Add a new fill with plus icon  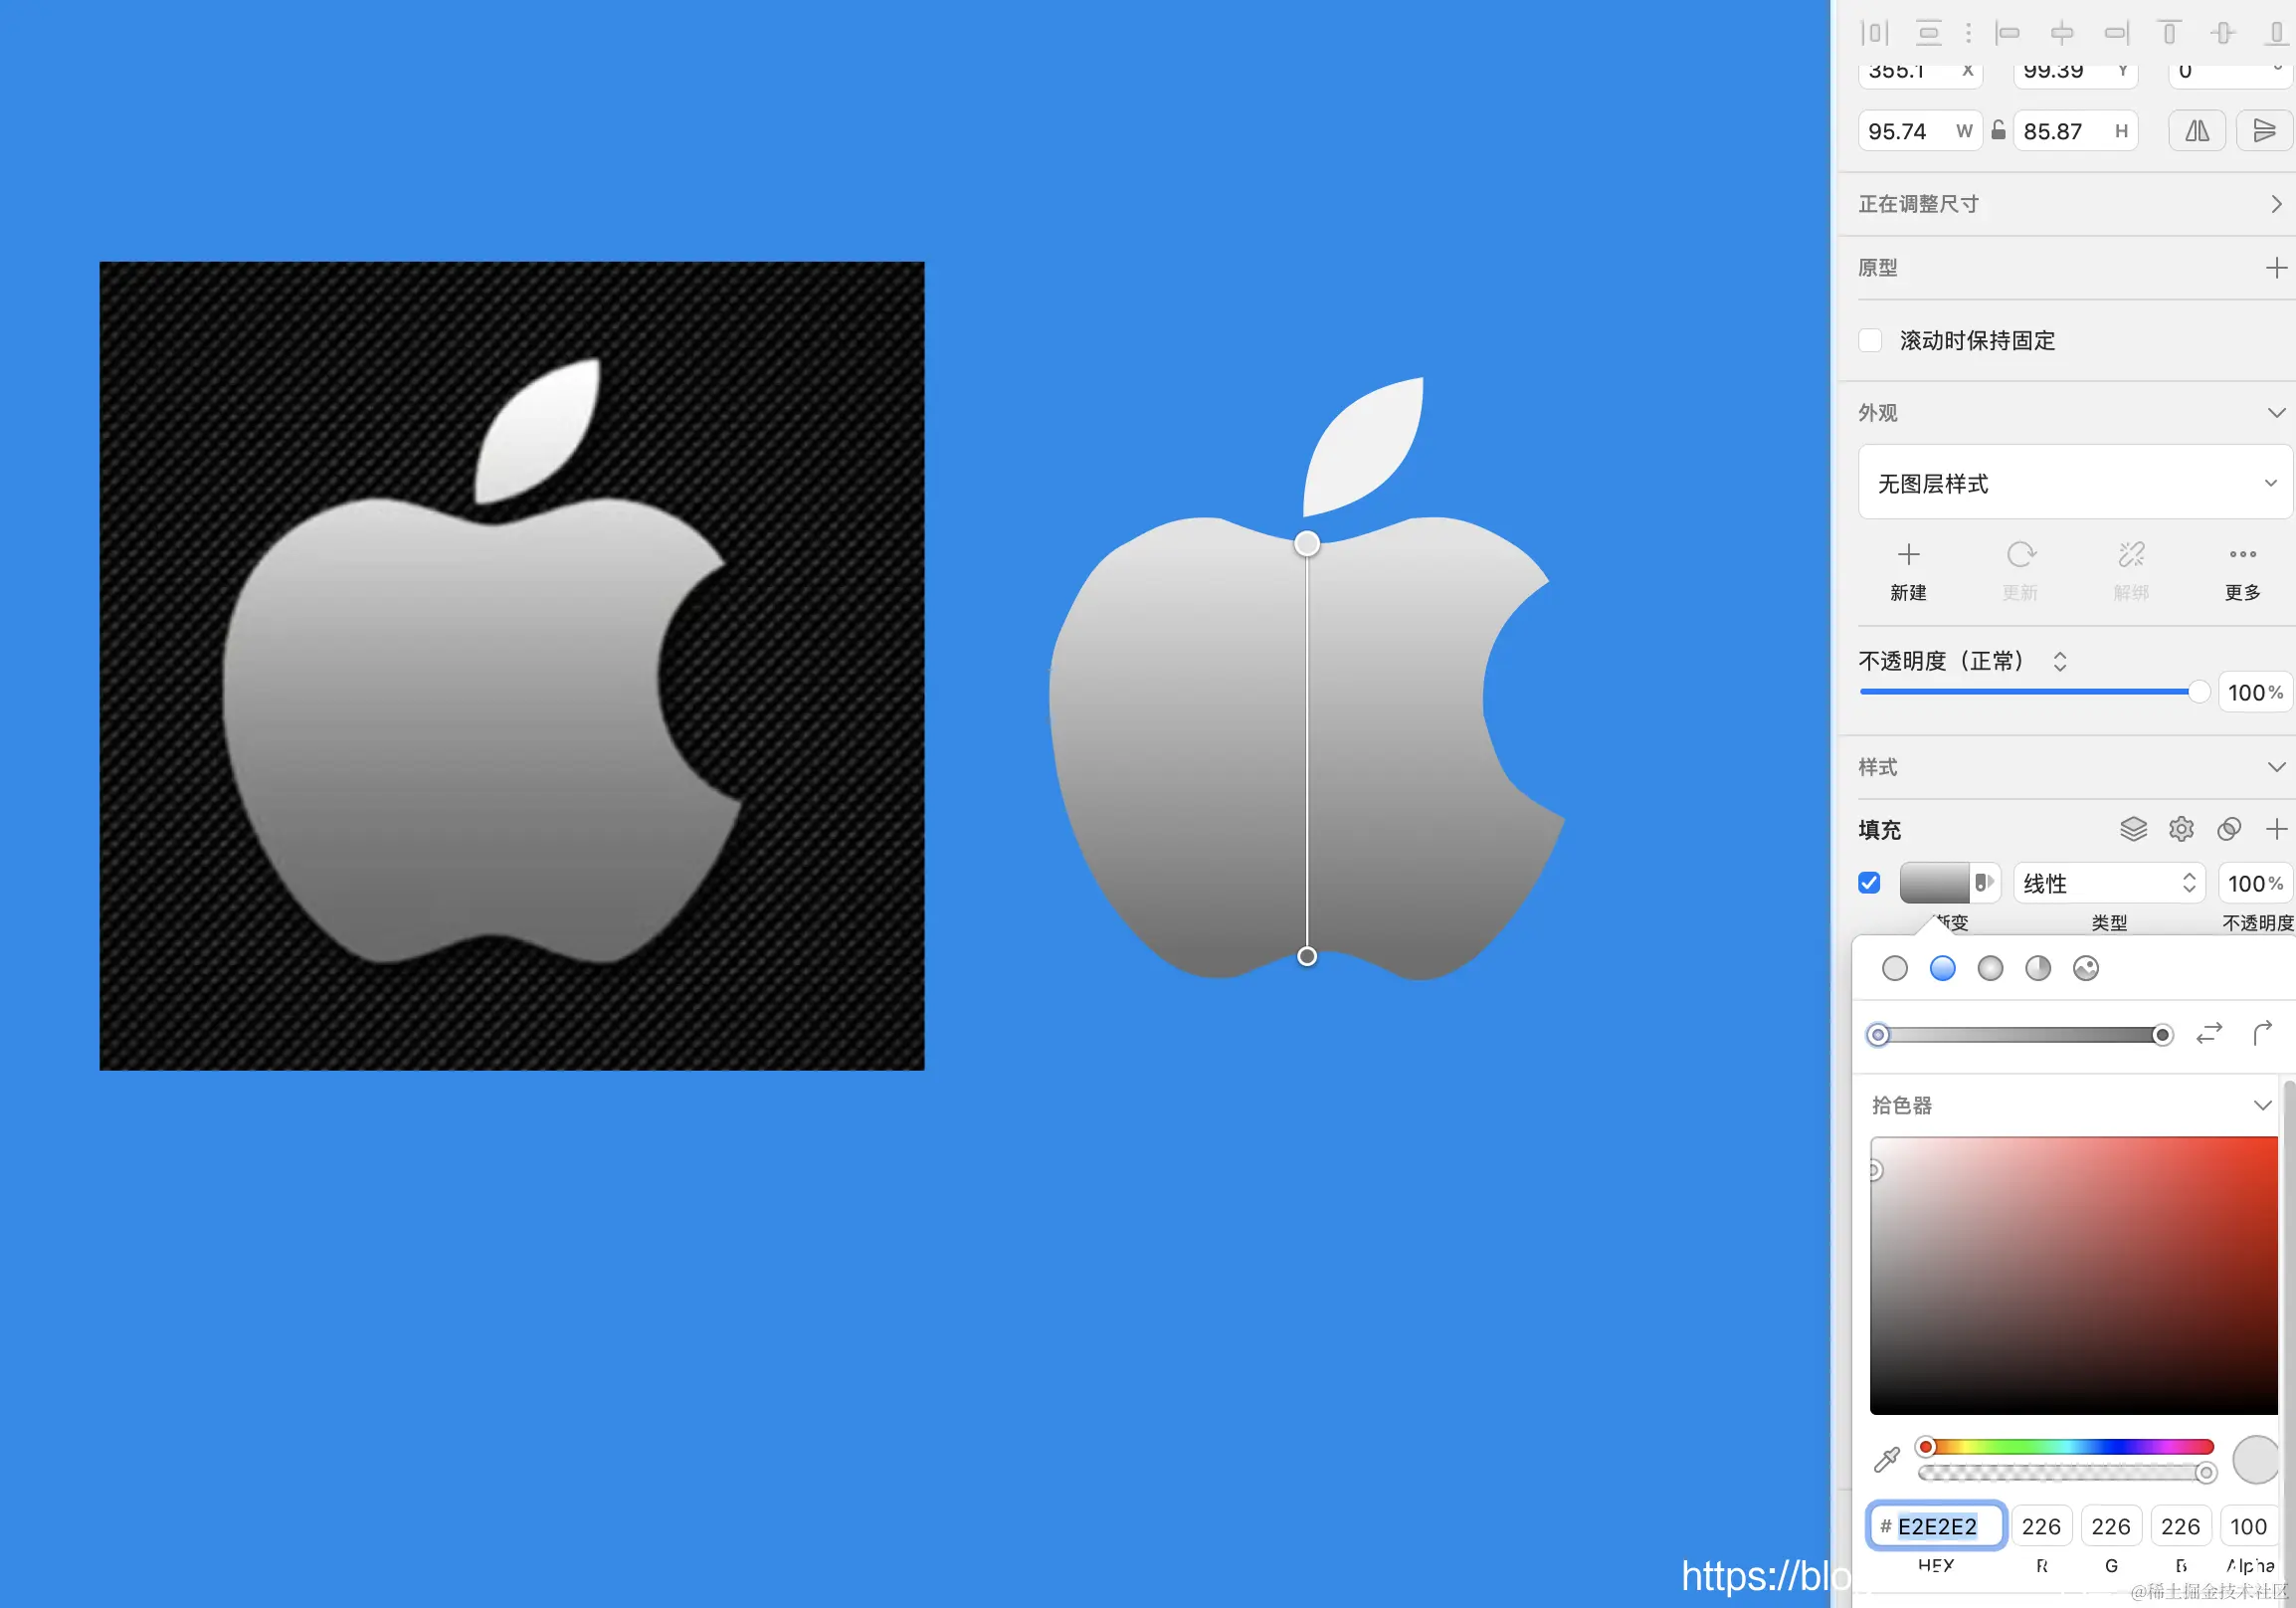point(2276,829)
